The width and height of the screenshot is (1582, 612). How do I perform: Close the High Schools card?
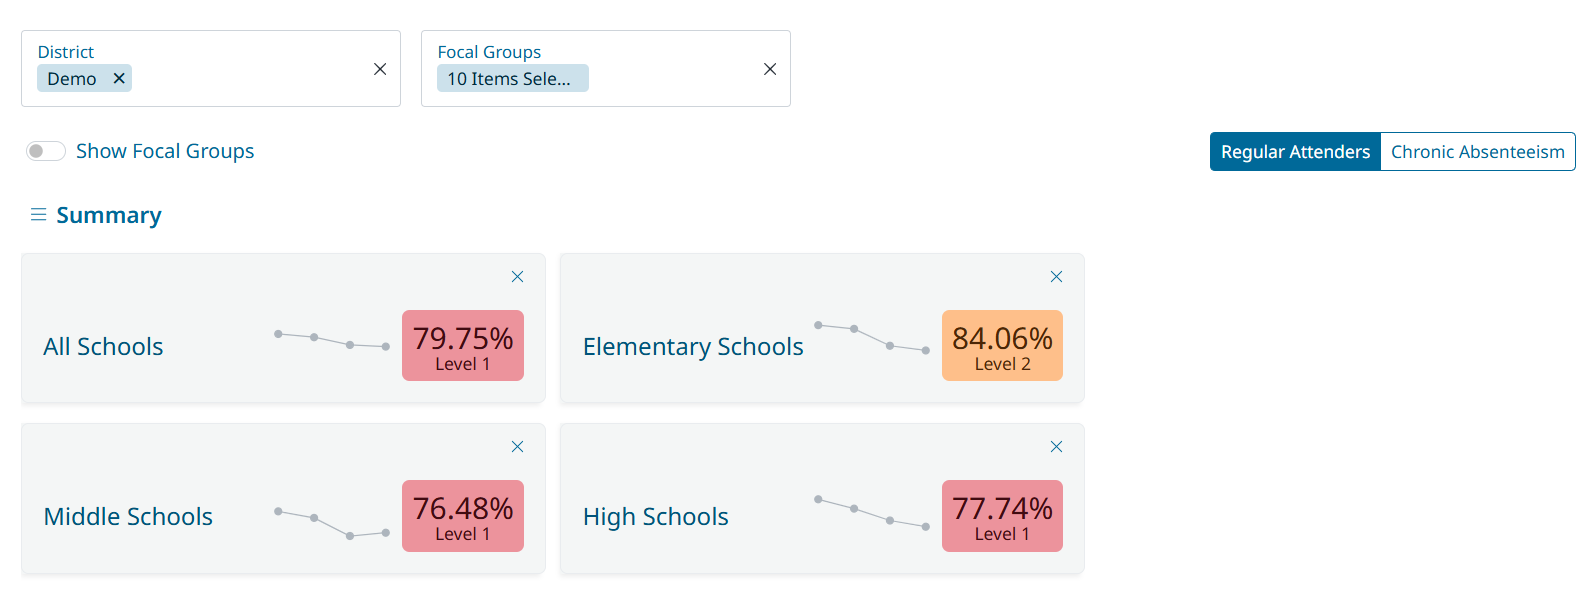point(1056,447)
